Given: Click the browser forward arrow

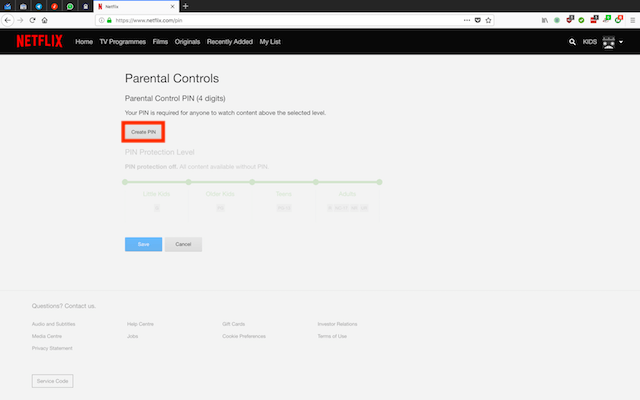Looking at the screenshot, I should point(20,20).
